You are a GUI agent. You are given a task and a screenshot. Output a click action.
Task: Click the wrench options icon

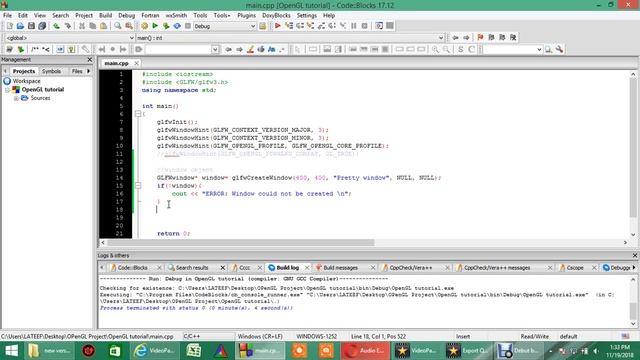point(559,49)
